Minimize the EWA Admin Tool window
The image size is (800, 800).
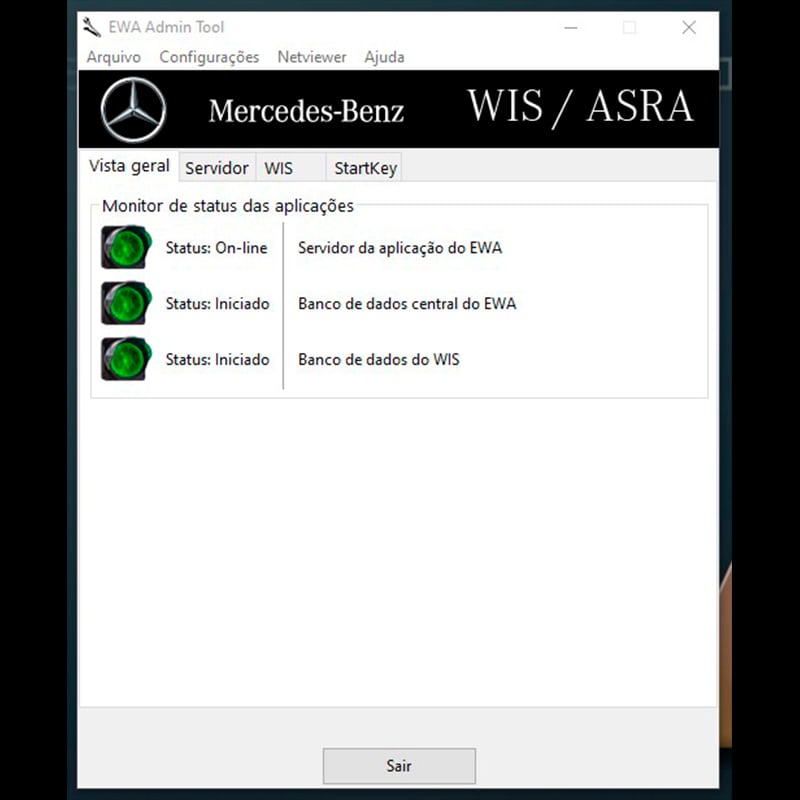pyautogui.click(x=571, y=28)
